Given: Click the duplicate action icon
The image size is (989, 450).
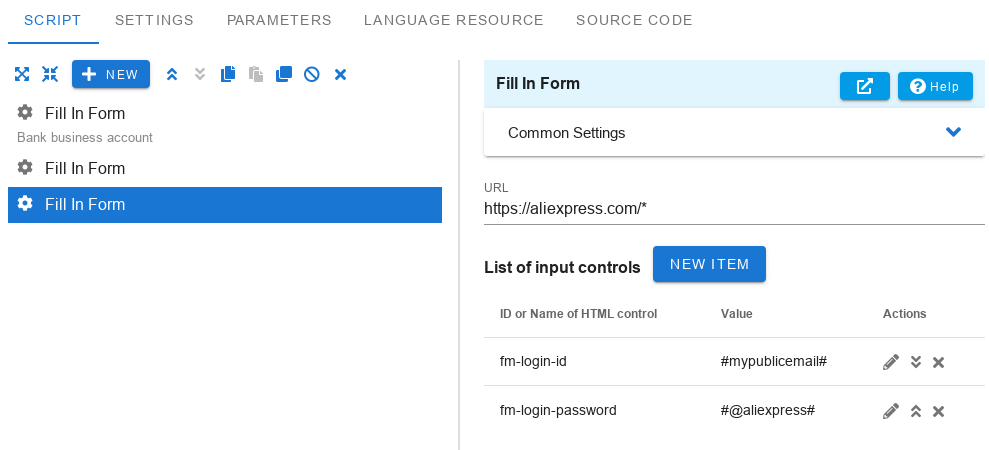Looking at the screenshot, I should coord(284,74).
